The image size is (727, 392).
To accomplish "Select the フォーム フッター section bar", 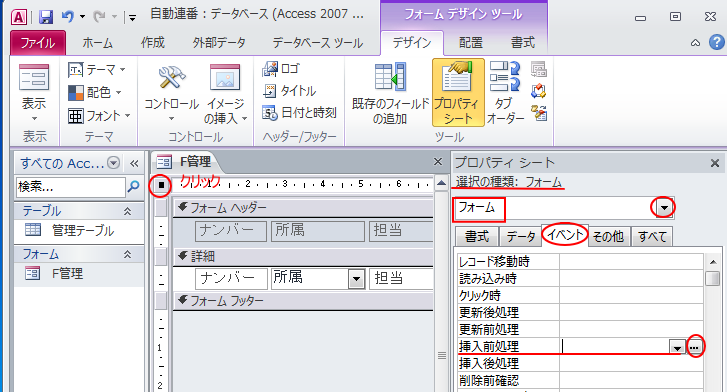I will [x=303, y=301].
